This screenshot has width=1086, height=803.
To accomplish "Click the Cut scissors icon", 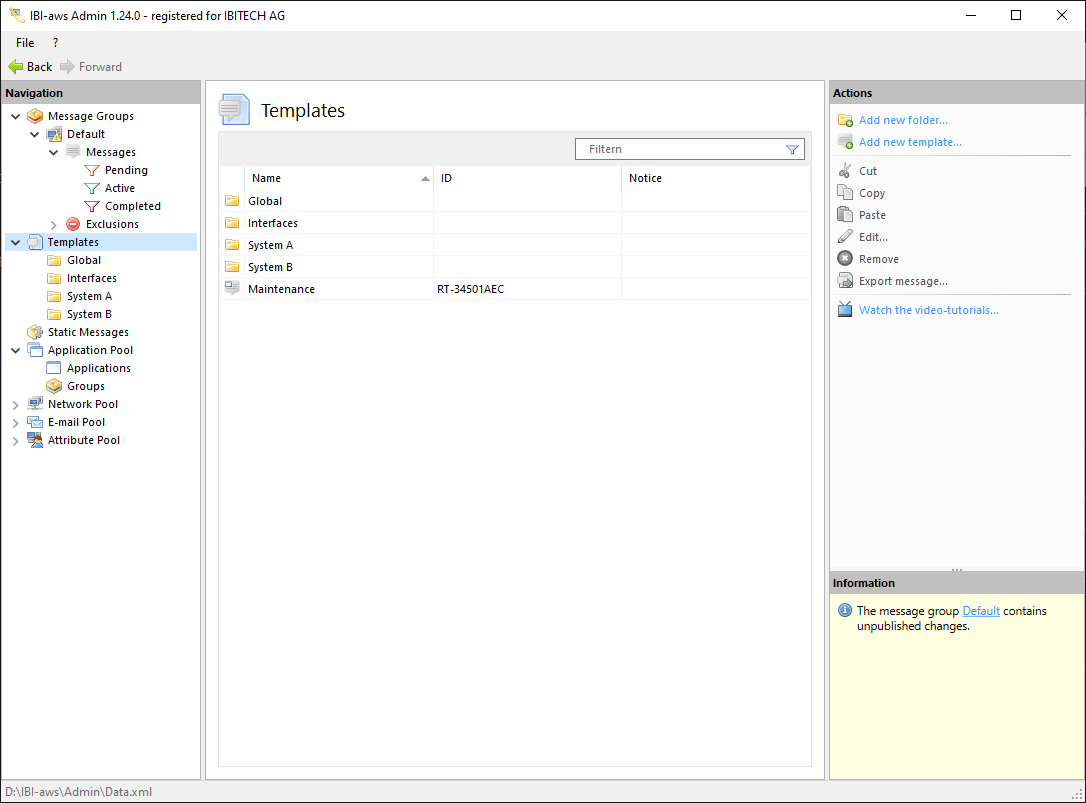I will [845, 171].
